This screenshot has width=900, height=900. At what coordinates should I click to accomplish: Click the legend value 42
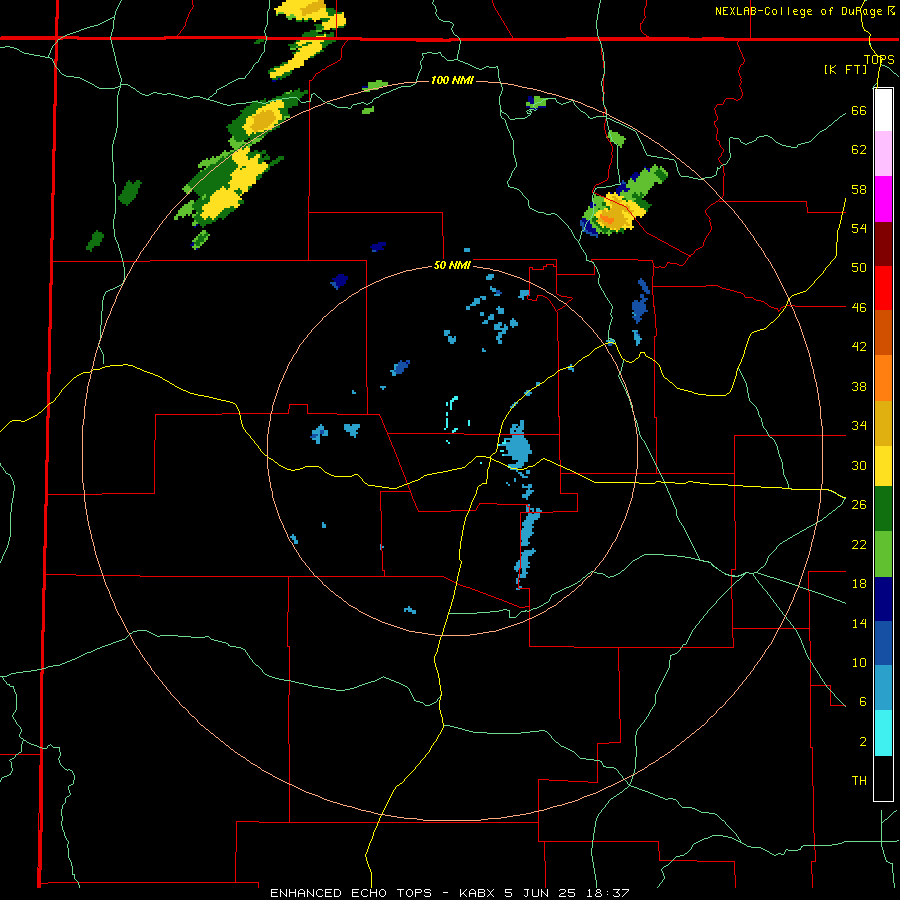[x=859, y=347]
